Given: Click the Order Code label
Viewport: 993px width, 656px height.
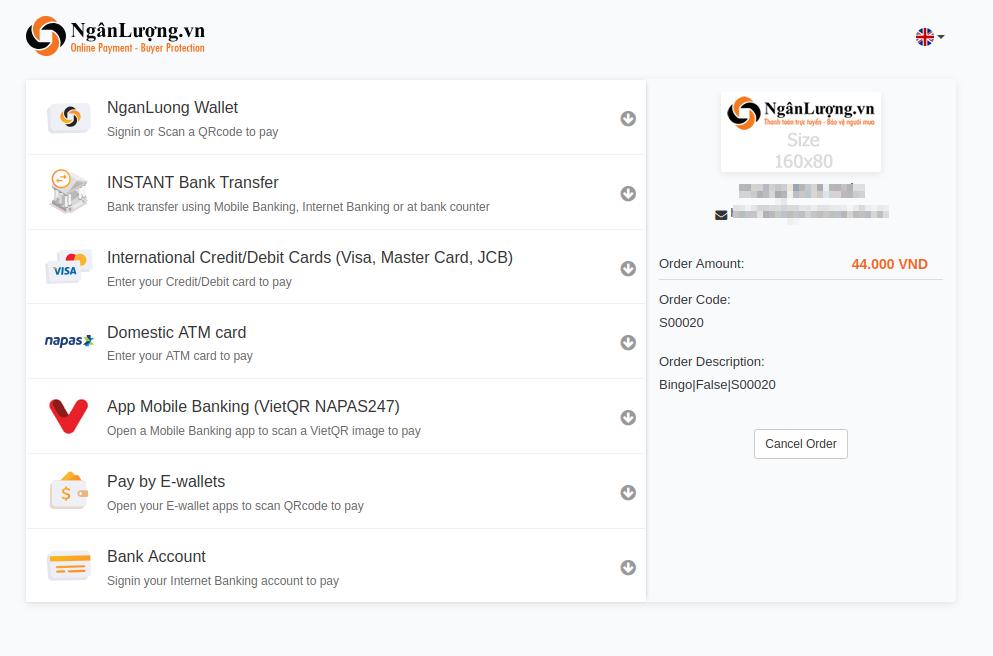Looking at the screenshot, I should 695,300.
